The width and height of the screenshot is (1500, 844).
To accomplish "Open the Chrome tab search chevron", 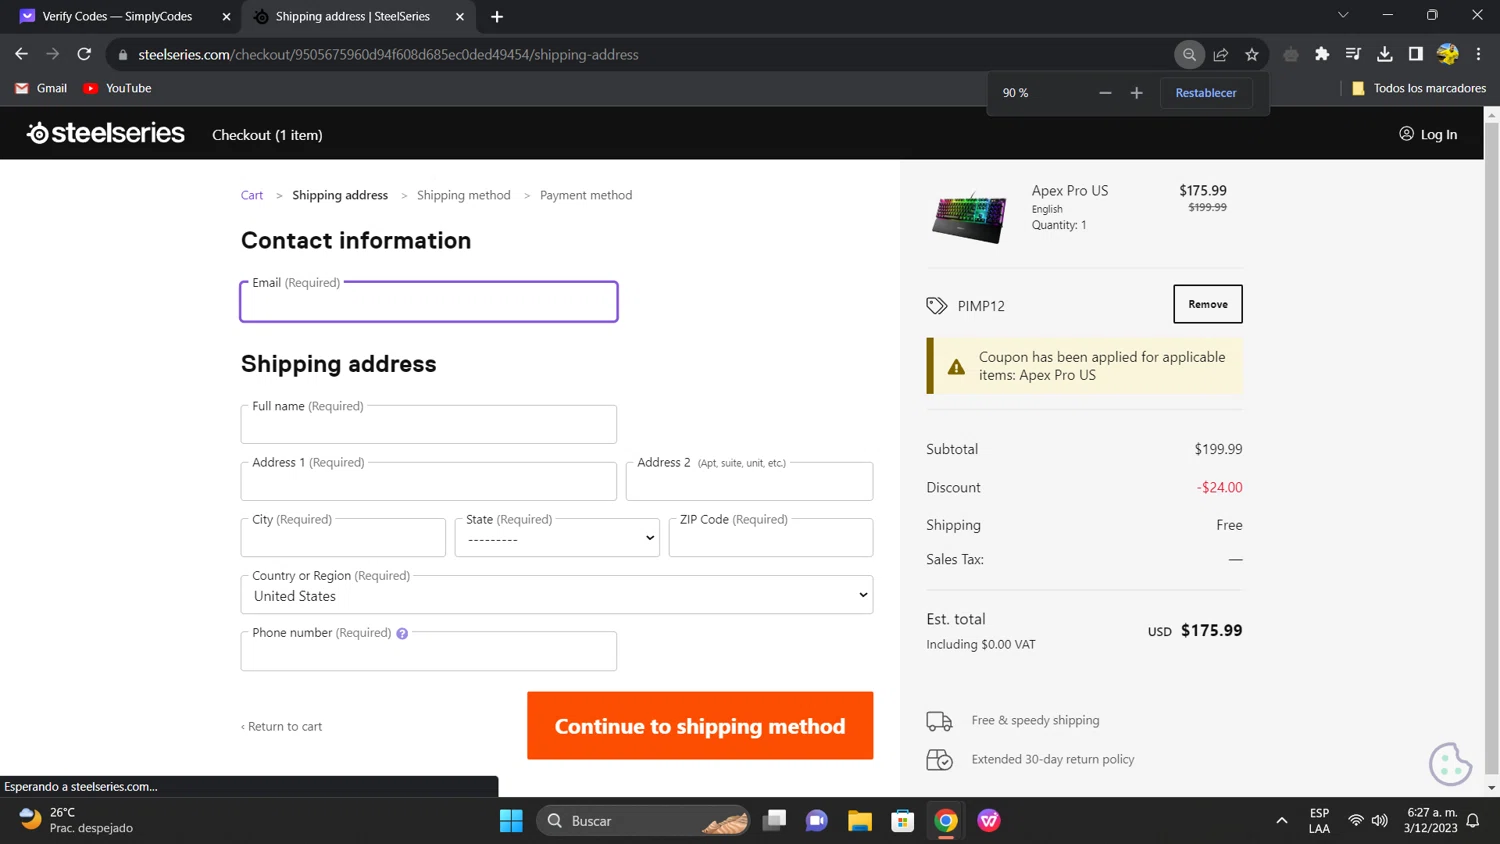I will (1343, 16).
